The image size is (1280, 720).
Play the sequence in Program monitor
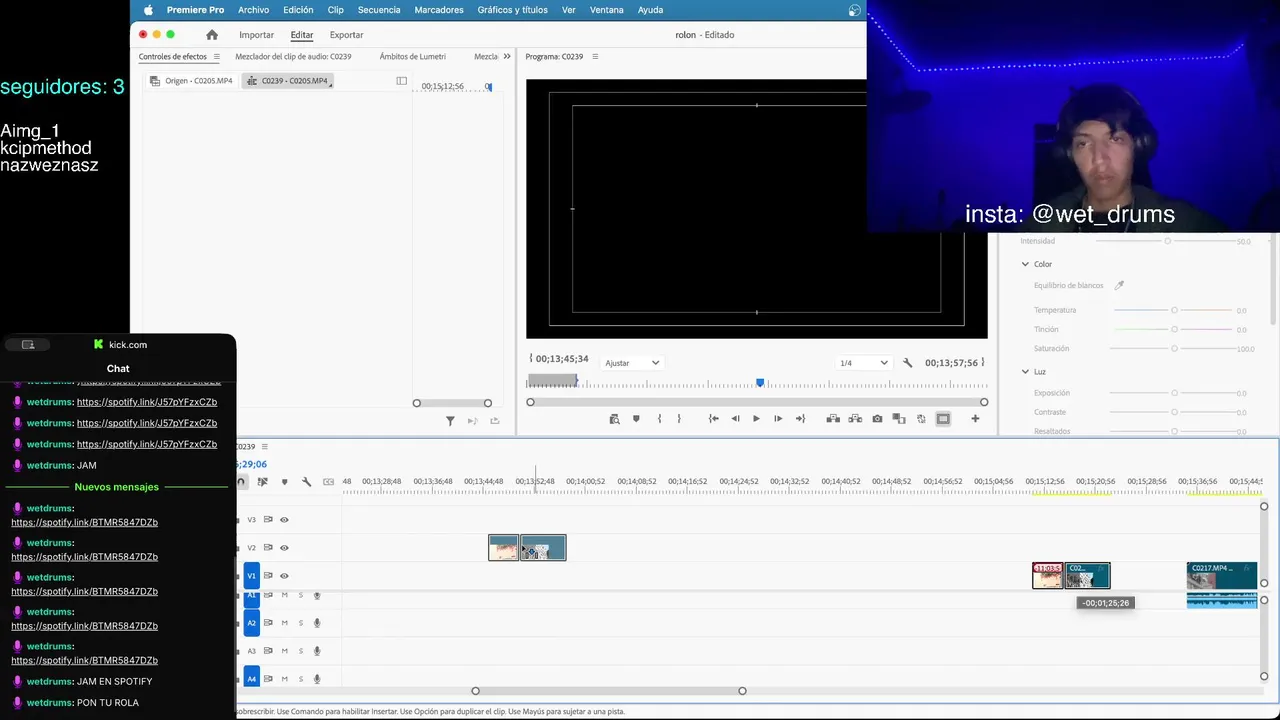(x=756, y=419)
